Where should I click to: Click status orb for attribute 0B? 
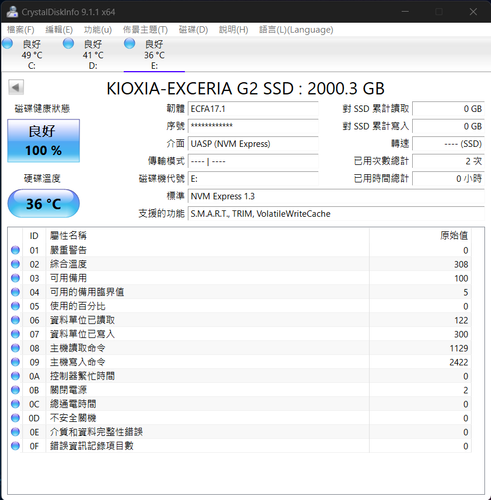click(x=15, y=390)
